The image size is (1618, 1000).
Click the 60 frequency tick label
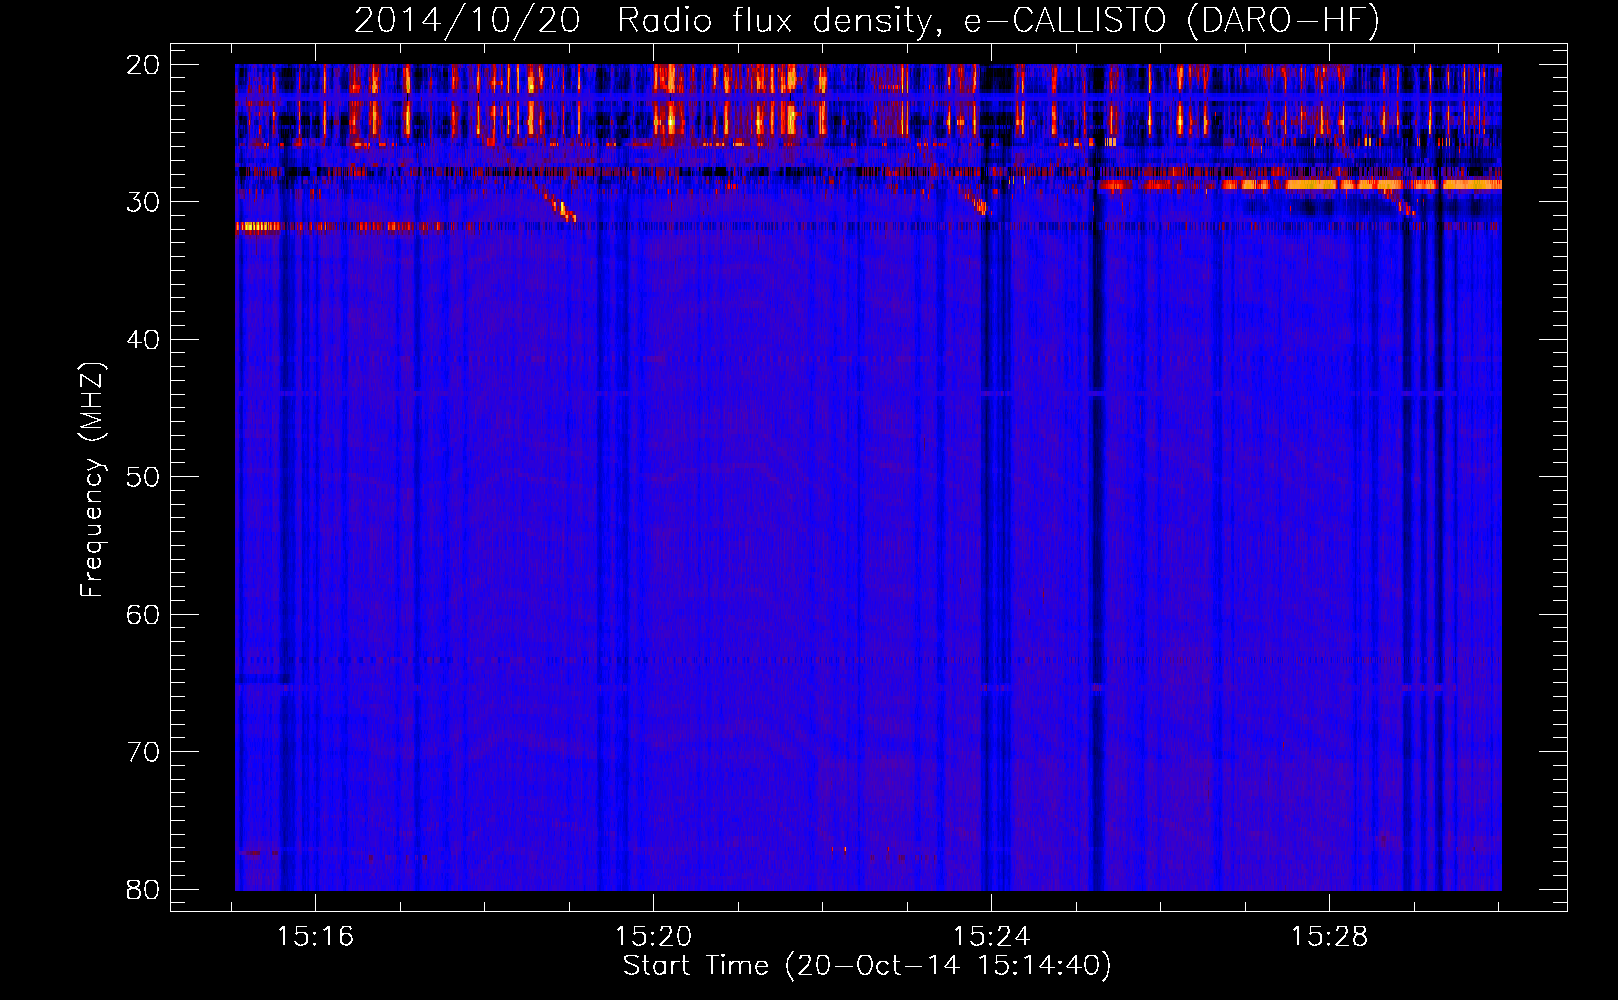click(143, 615)
